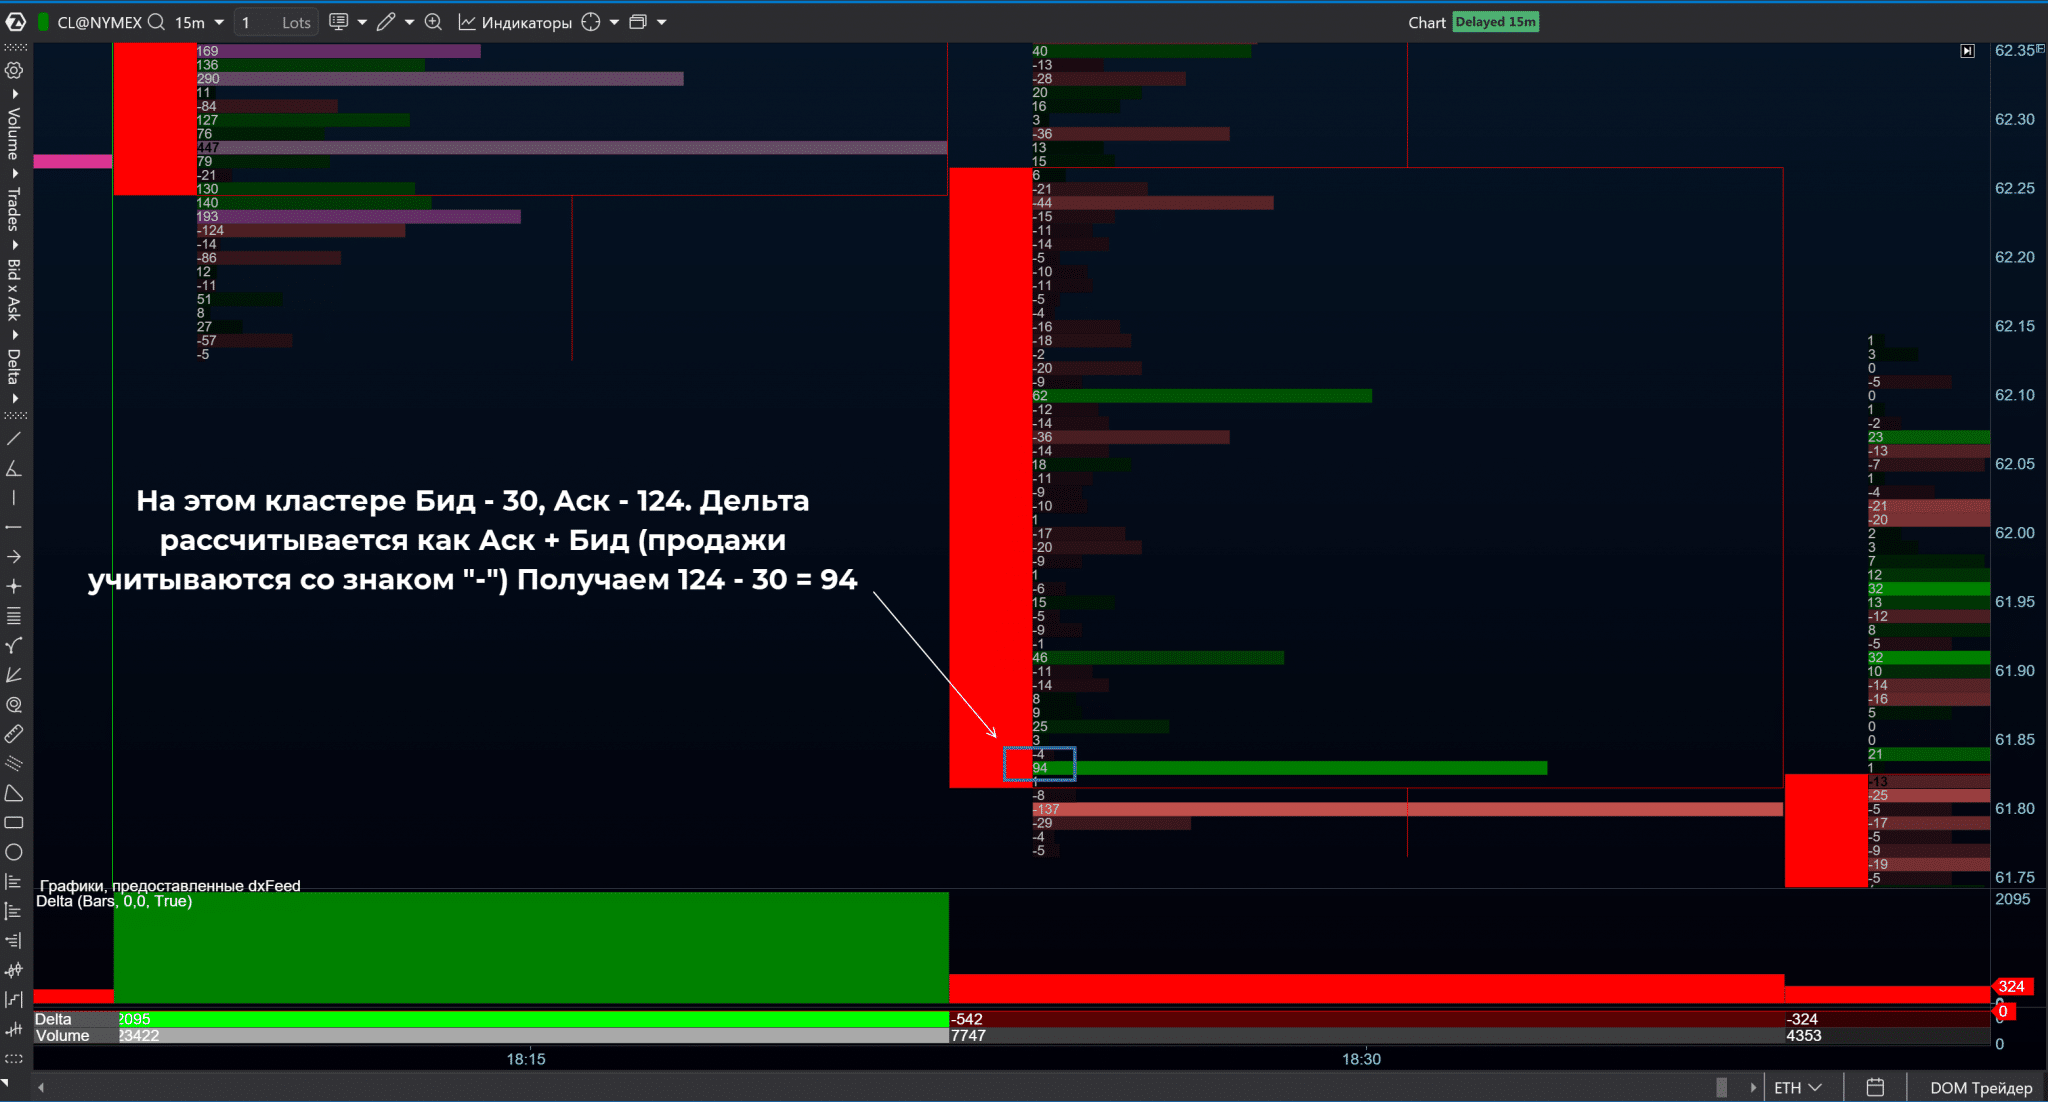Image resolution: width=2048 pixels, height=1102 pixels.
Task: Click the Lots quantity input field
Action: pyautogui.click(x=276, y=22)
